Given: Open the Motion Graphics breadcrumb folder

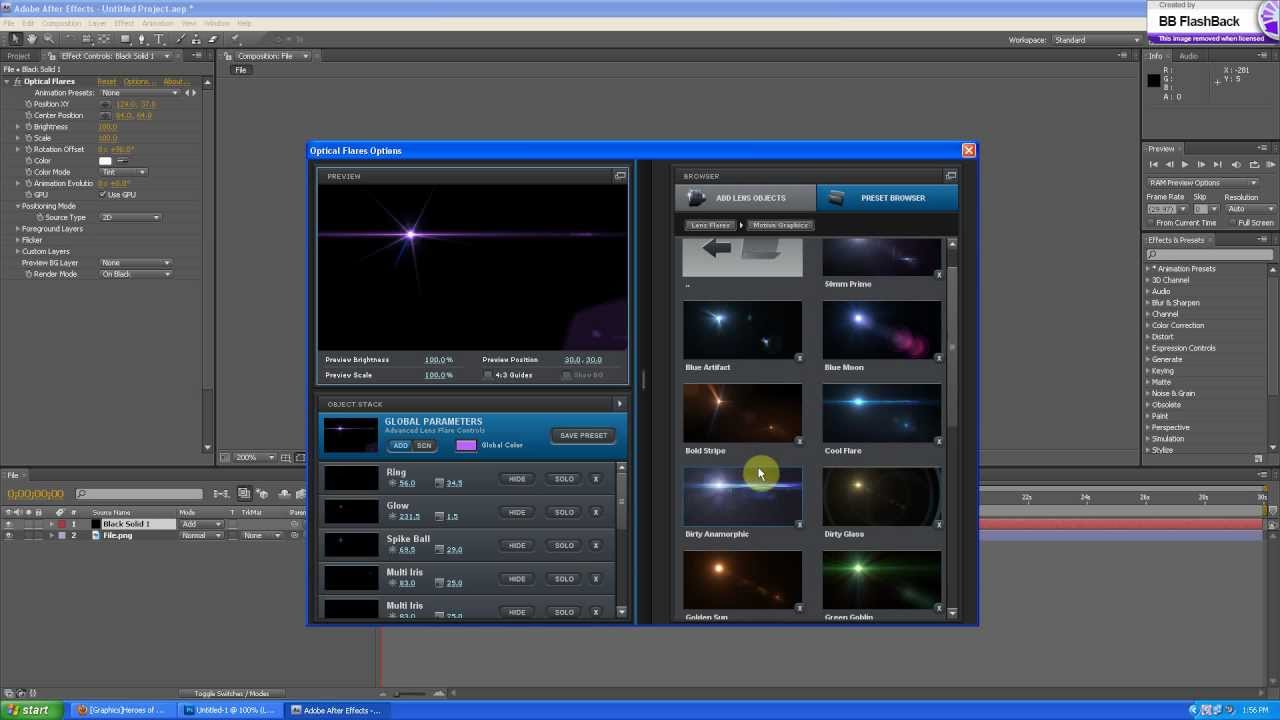Looking at the screenshot, I should (780, 225).
